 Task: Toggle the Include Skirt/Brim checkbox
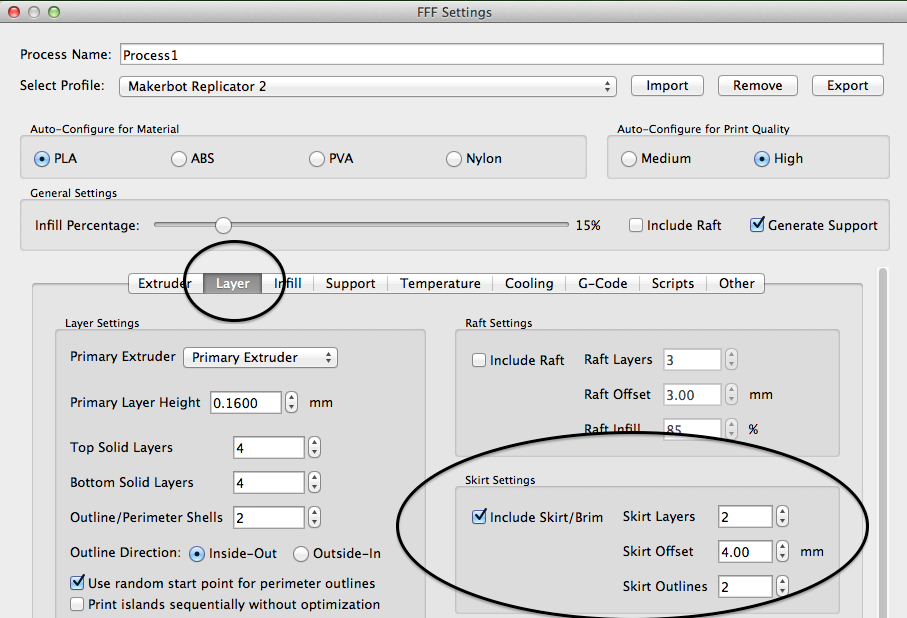pyautogui.click(x=479, y=516)
